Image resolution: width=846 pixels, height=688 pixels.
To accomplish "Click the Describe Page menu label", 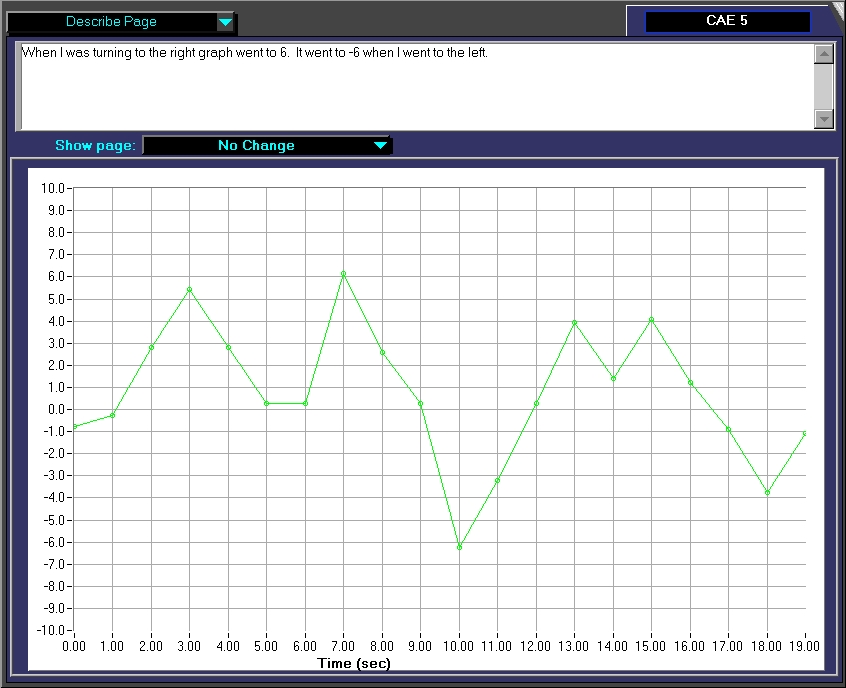I will 111,22.
